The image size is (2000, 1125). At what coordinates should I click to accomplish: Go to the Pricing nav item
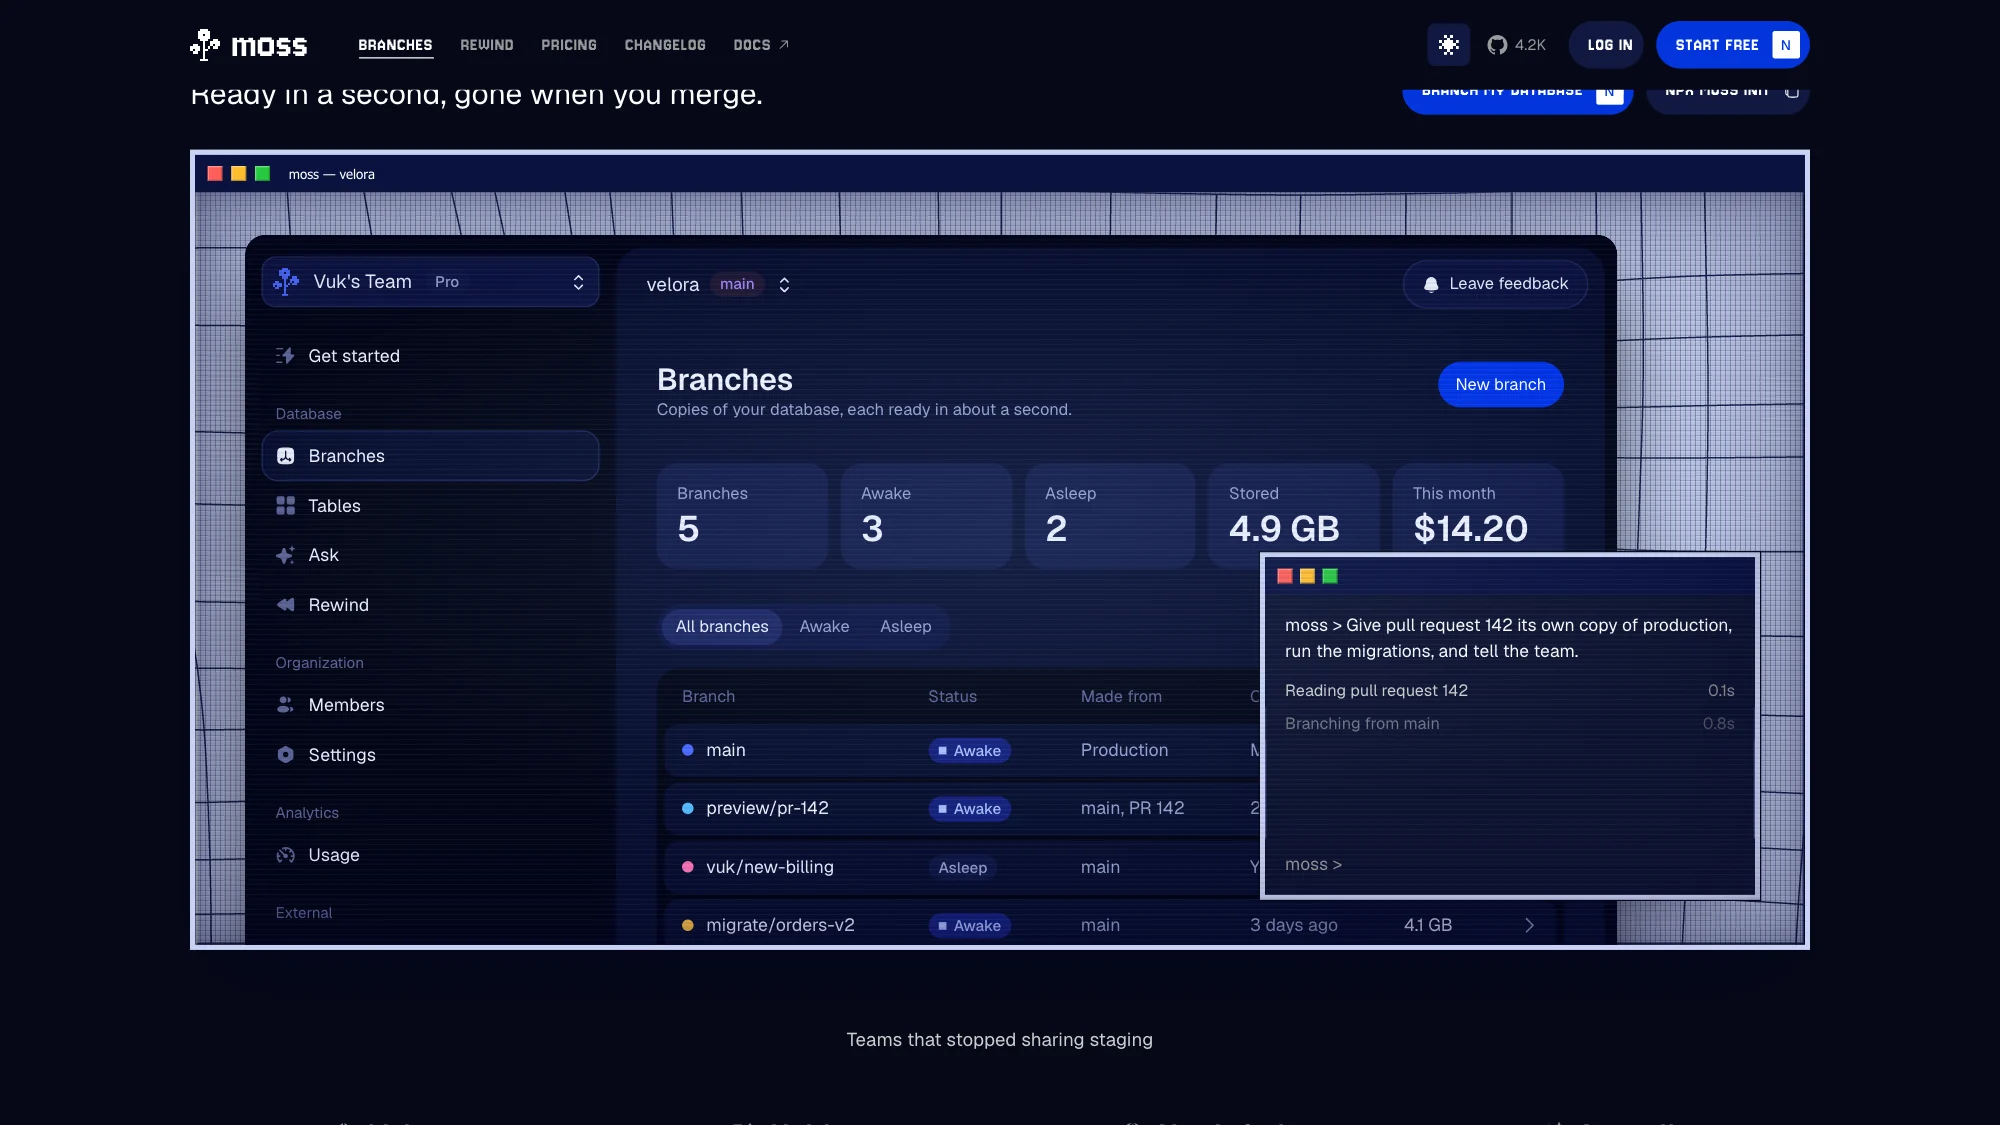tap(569, 45)
